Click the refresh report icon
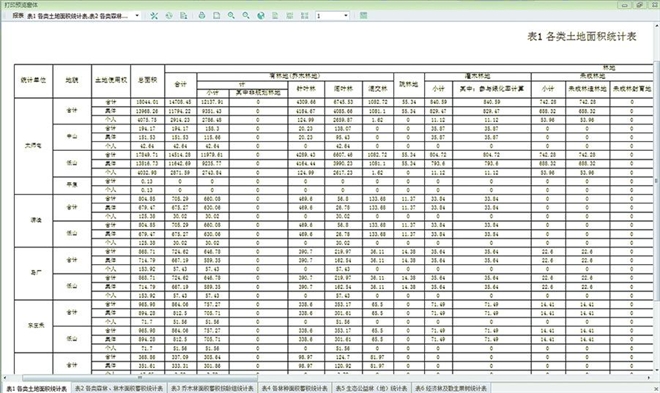660x393 pixels. click(x=169, y=16)
